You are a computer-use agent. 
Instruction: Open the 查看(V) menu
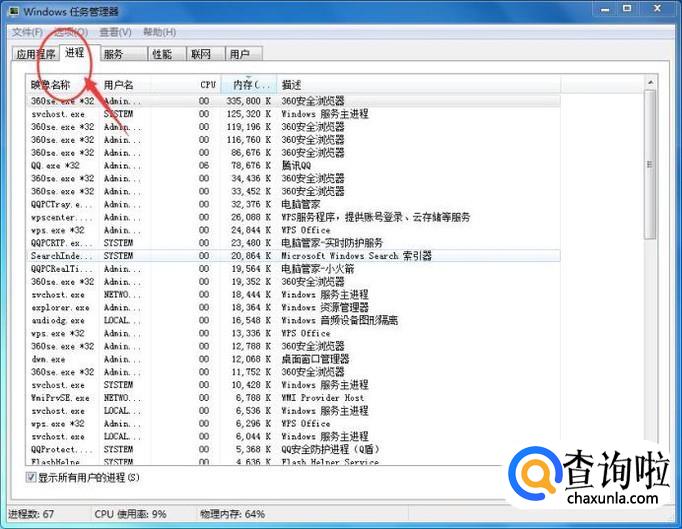tap(115, 32)
